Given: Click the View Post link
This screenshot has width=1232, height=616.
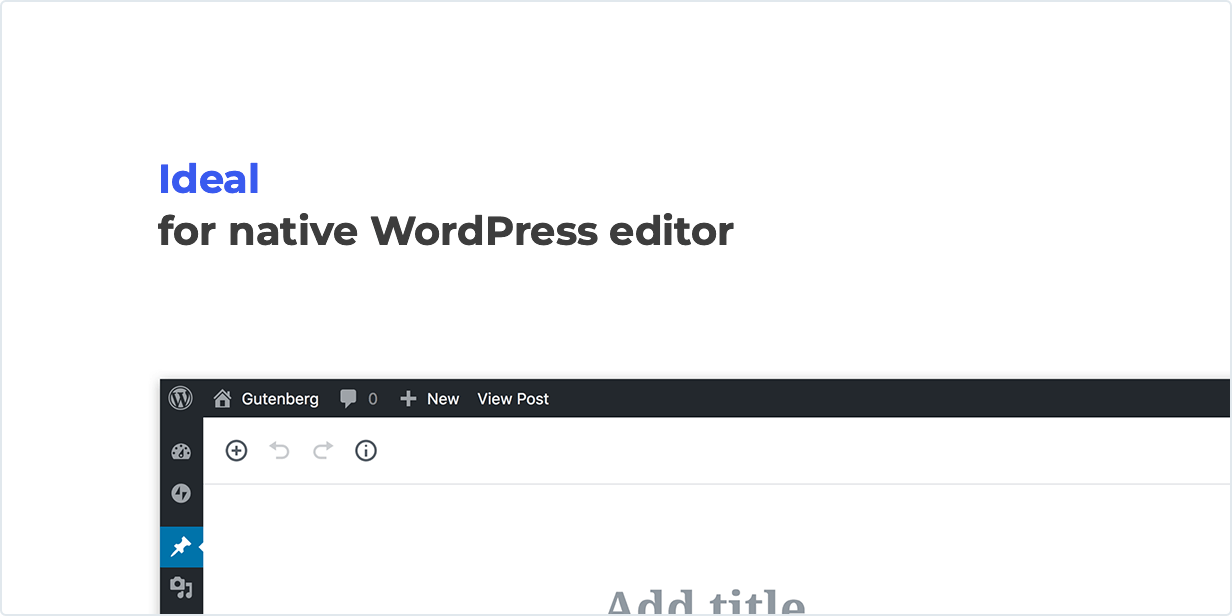Looking at the screenshot, I should pyautogui.click(x=512, y=398).
